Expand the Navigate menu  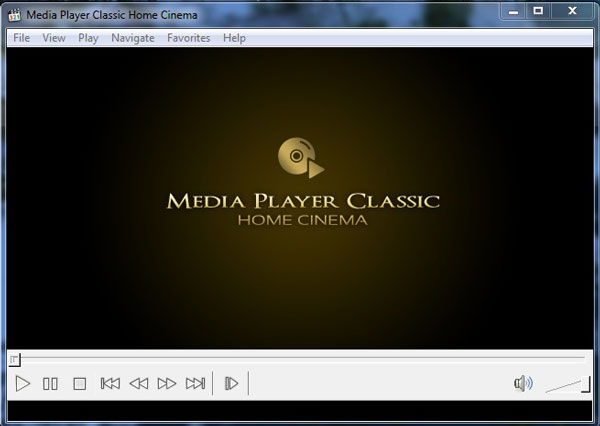pos(133,38)
